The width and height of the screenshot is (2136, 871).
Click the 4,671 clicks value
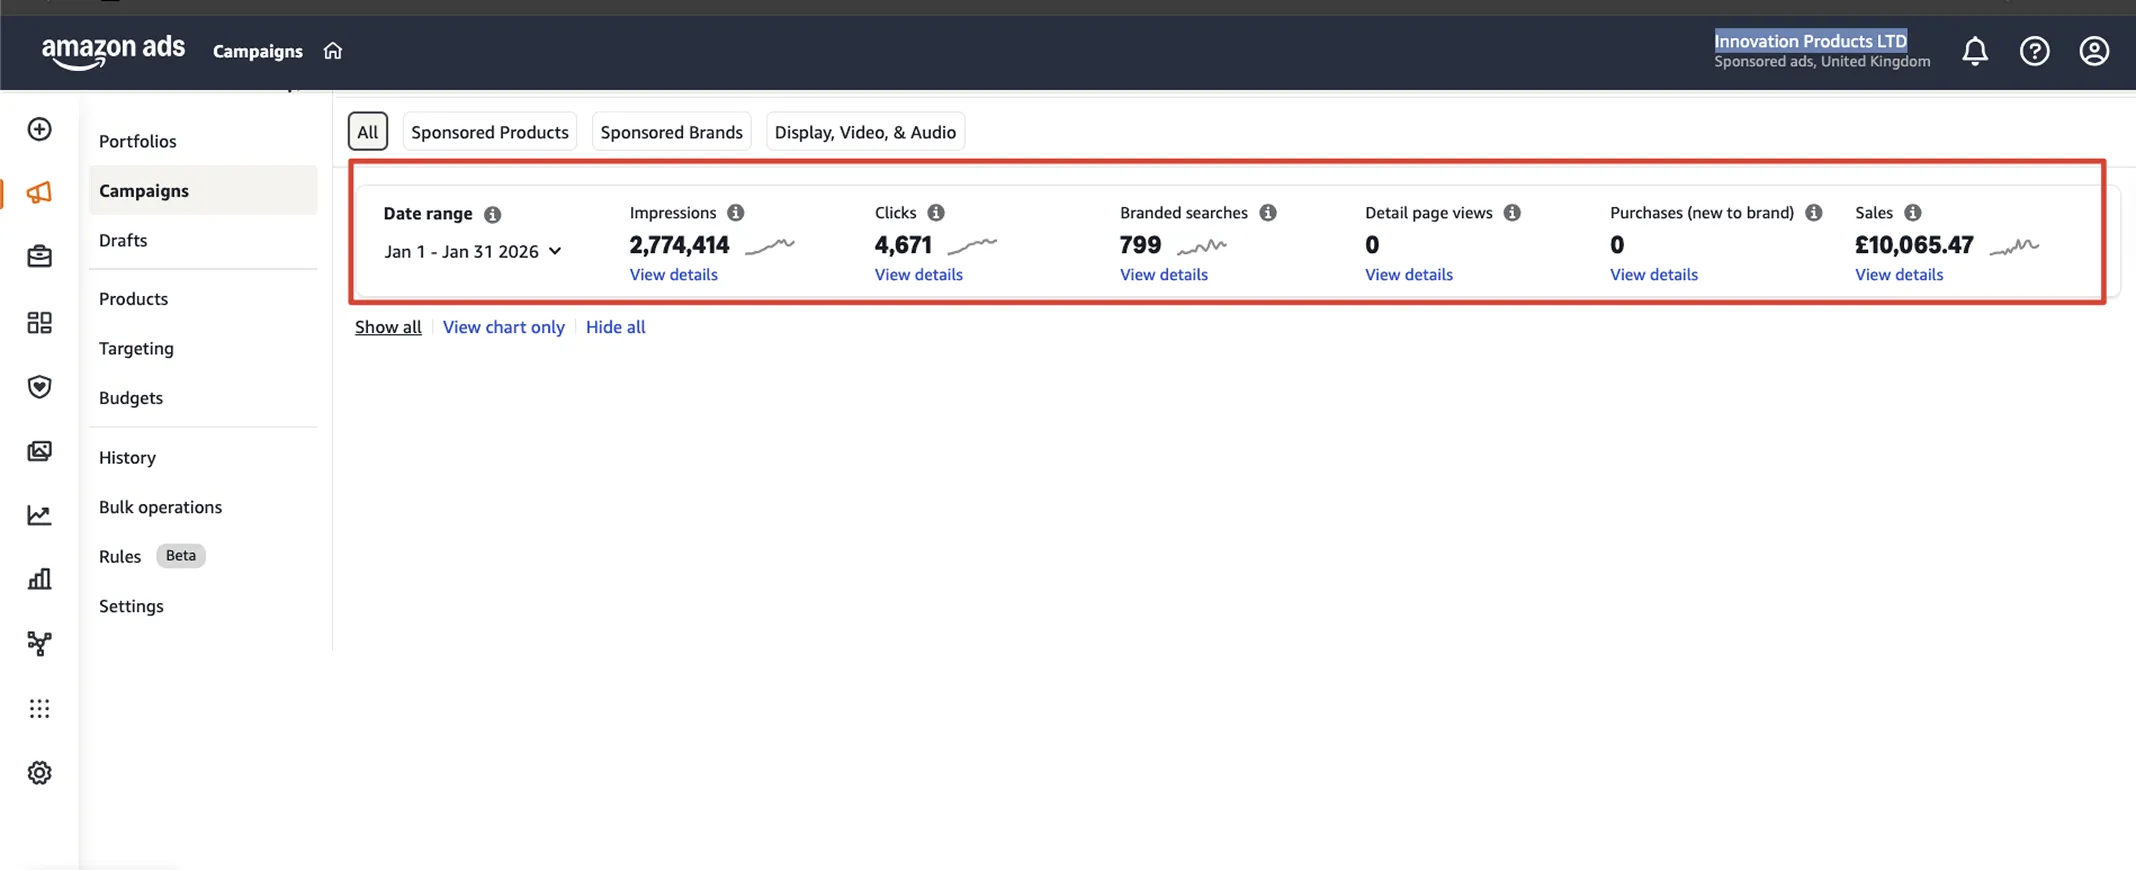(902, 245)
